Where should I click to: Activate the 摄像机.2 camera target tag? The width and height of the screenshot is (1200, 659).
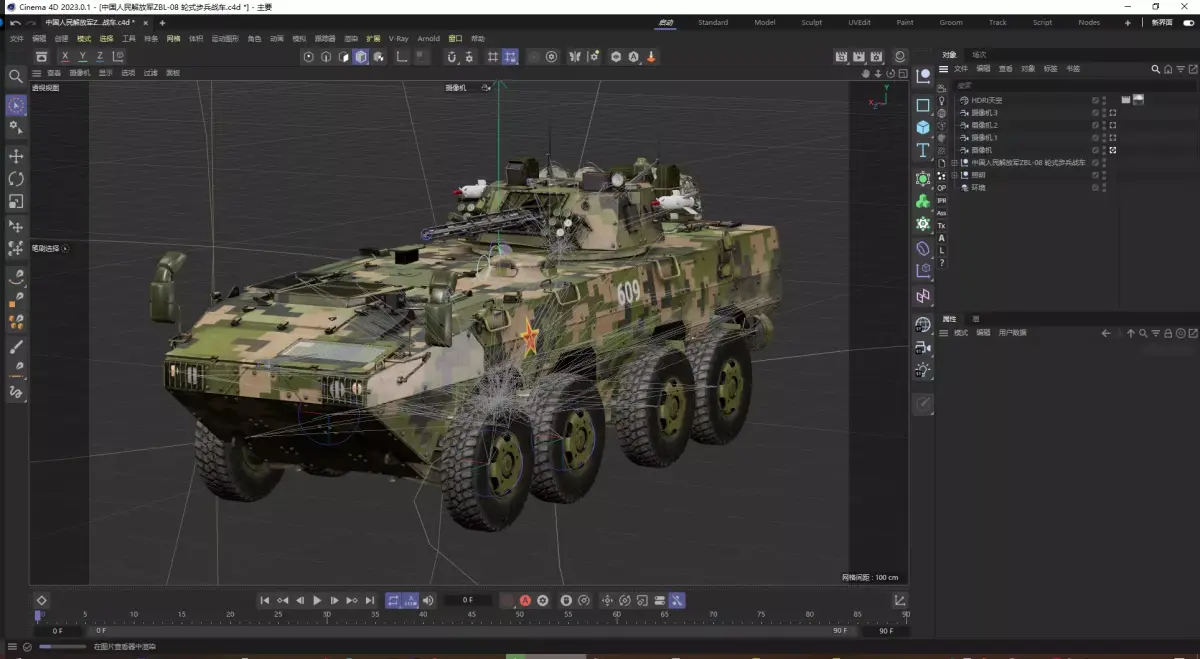1113,125
